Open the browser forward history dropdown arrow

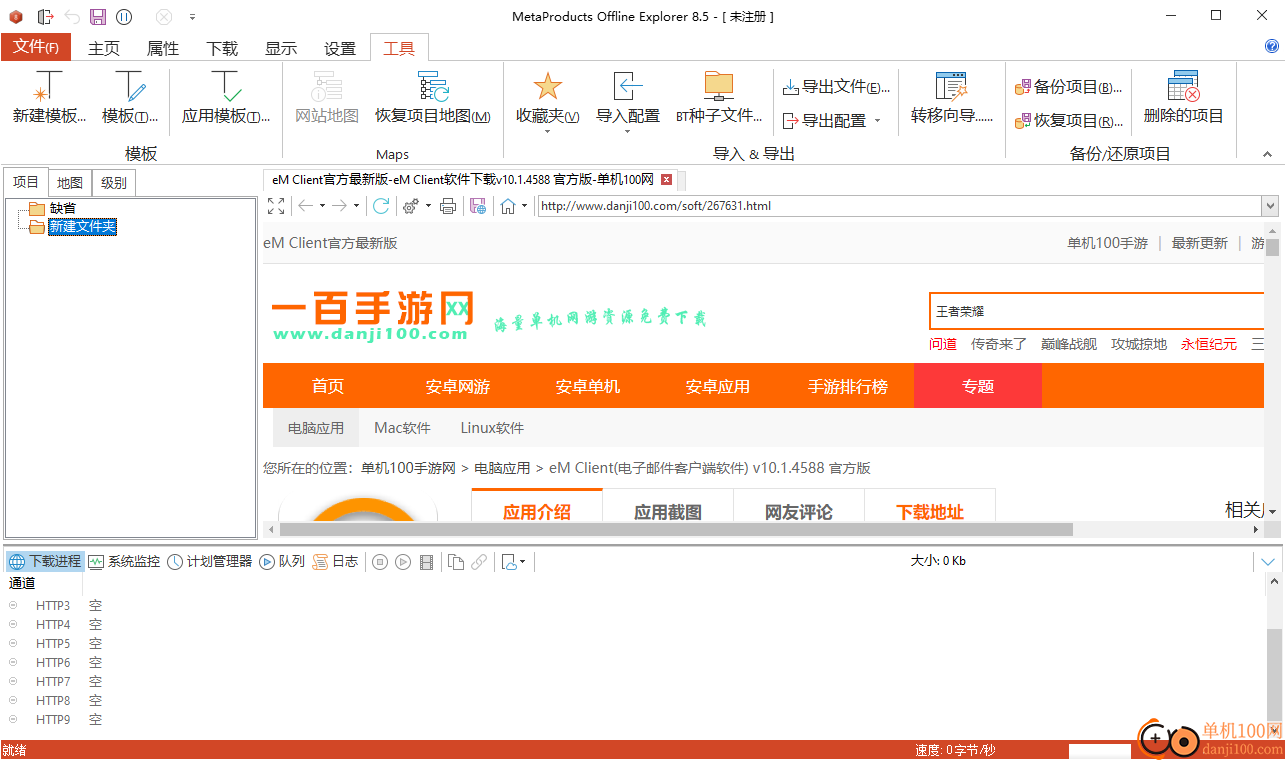click(x=356, y=206)
